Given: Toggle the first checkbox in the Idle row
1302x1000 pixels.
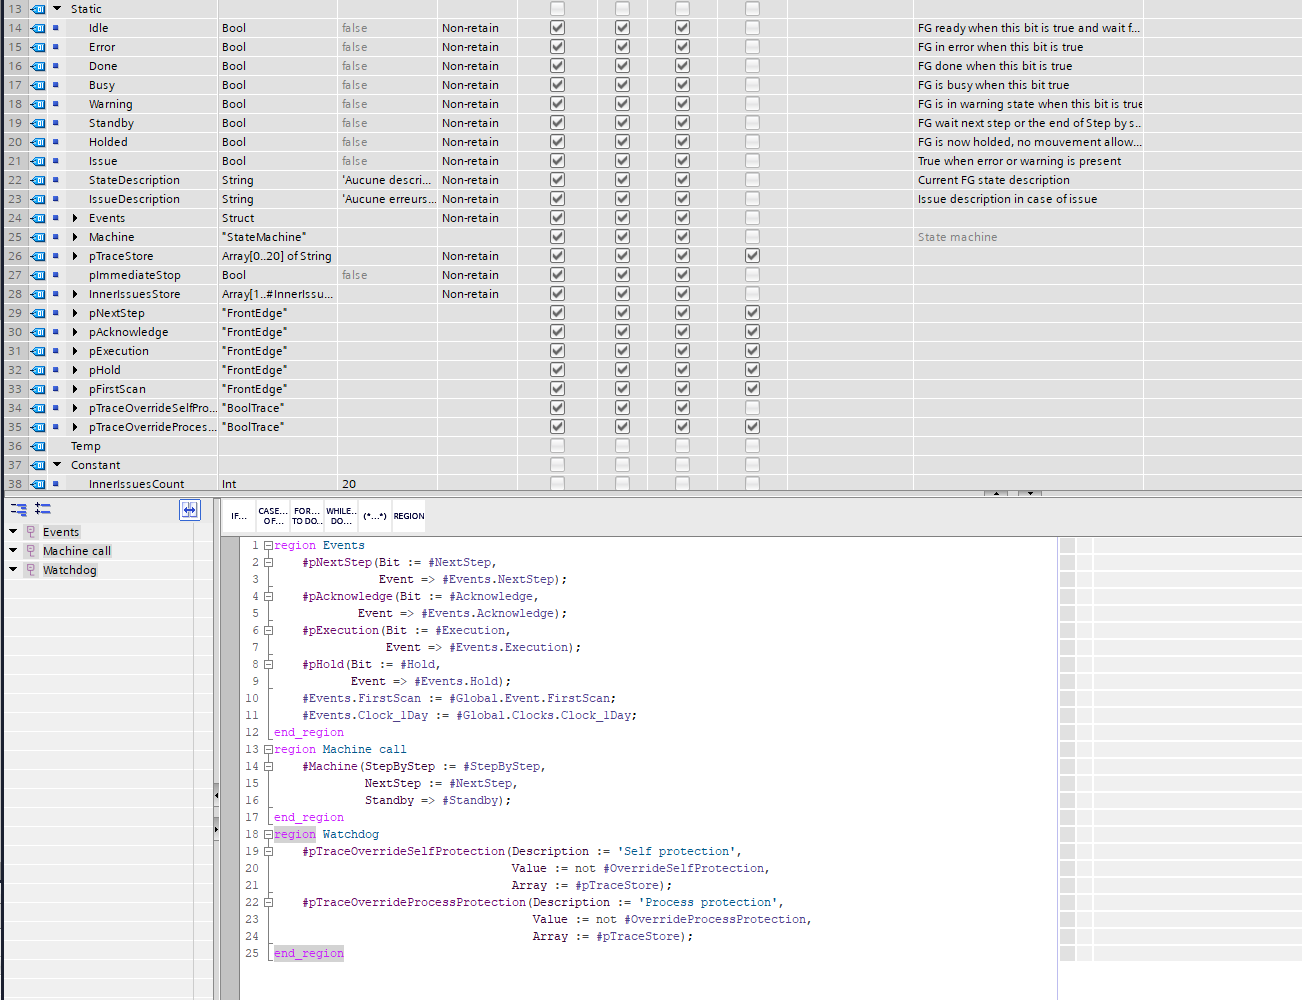Looking at the screenshot, I should [558, 28].
